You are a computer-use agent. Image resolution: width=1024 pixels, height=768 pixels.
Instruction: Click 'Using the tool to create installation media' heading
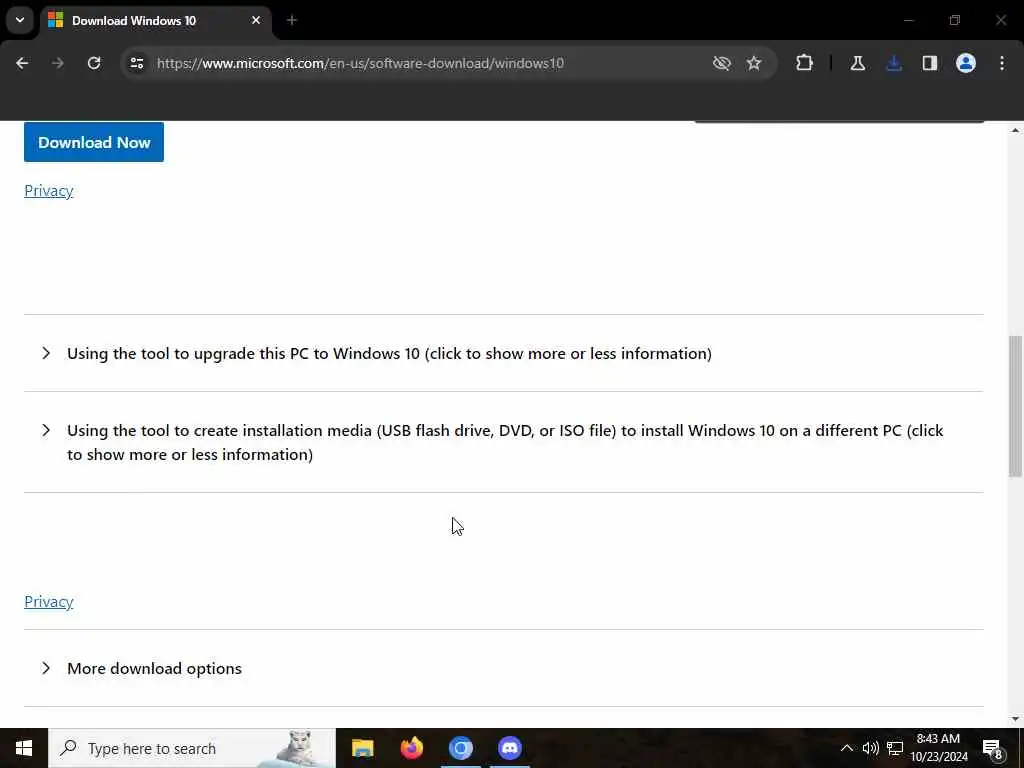(505, 442)
